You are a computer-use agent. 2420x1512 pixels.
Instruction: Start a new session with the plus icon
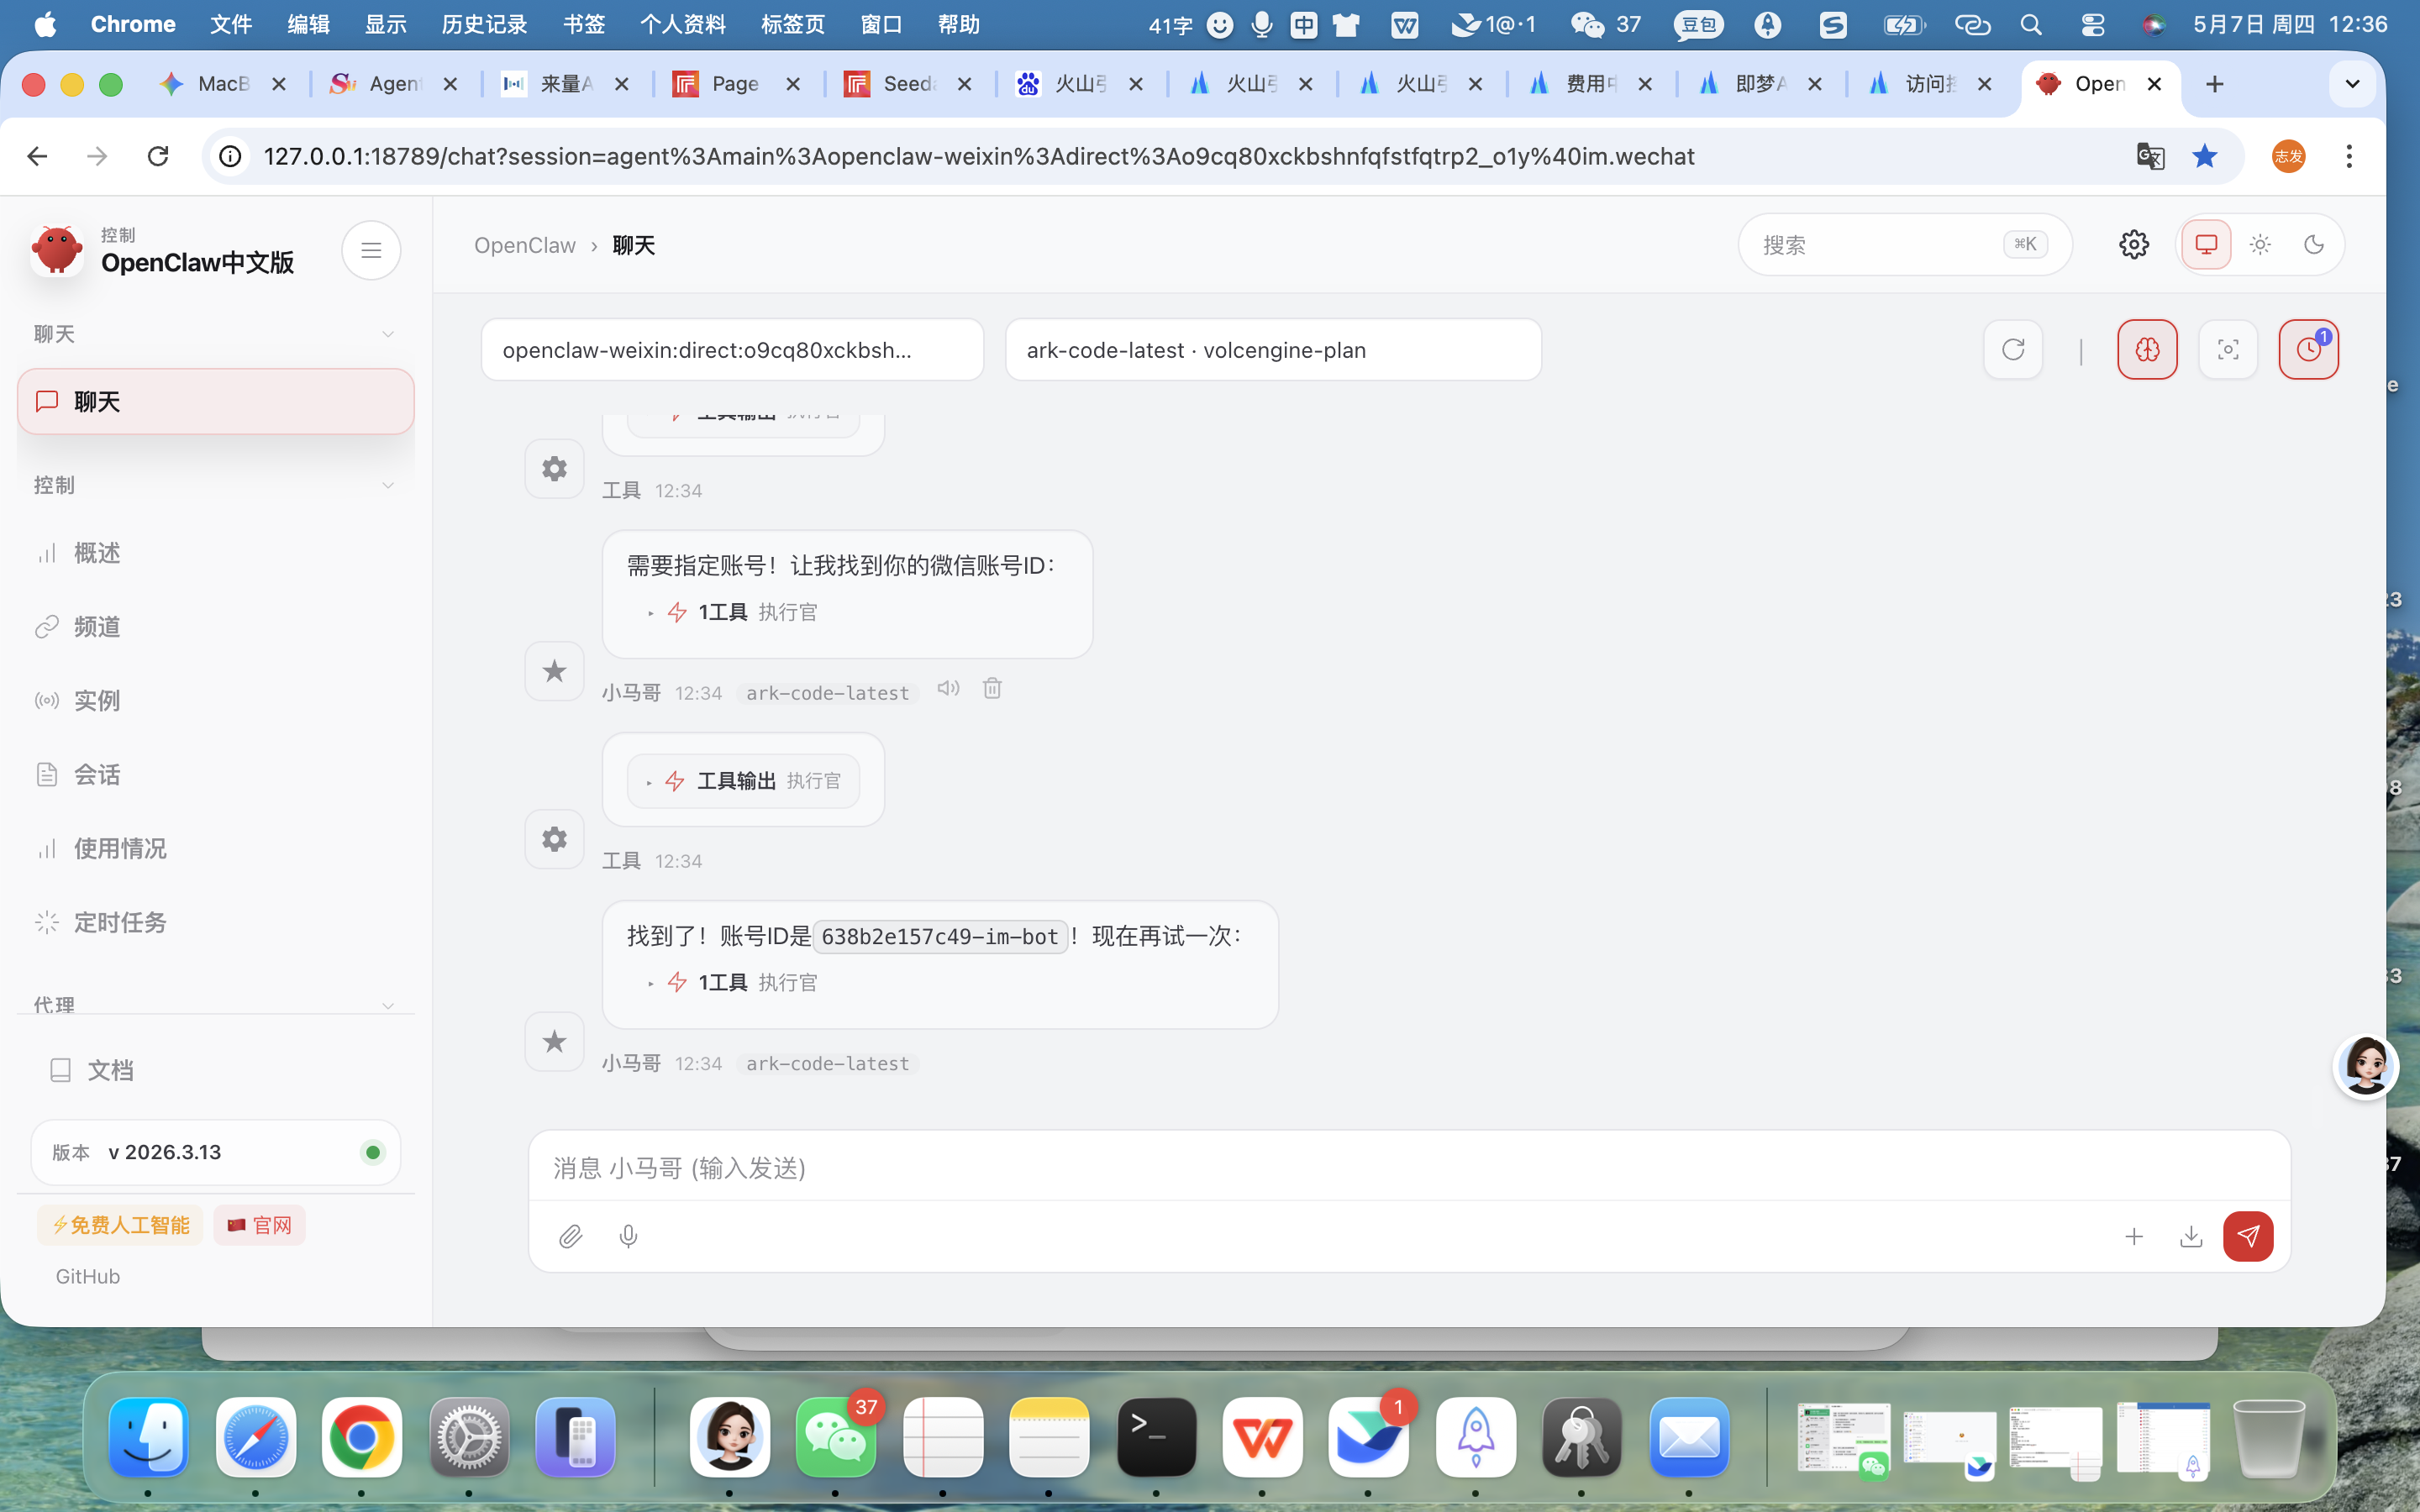2134,1237
